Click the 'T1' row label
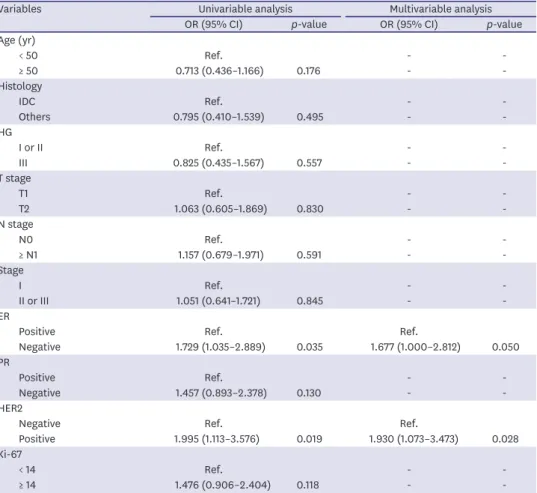 coord(23,194)
